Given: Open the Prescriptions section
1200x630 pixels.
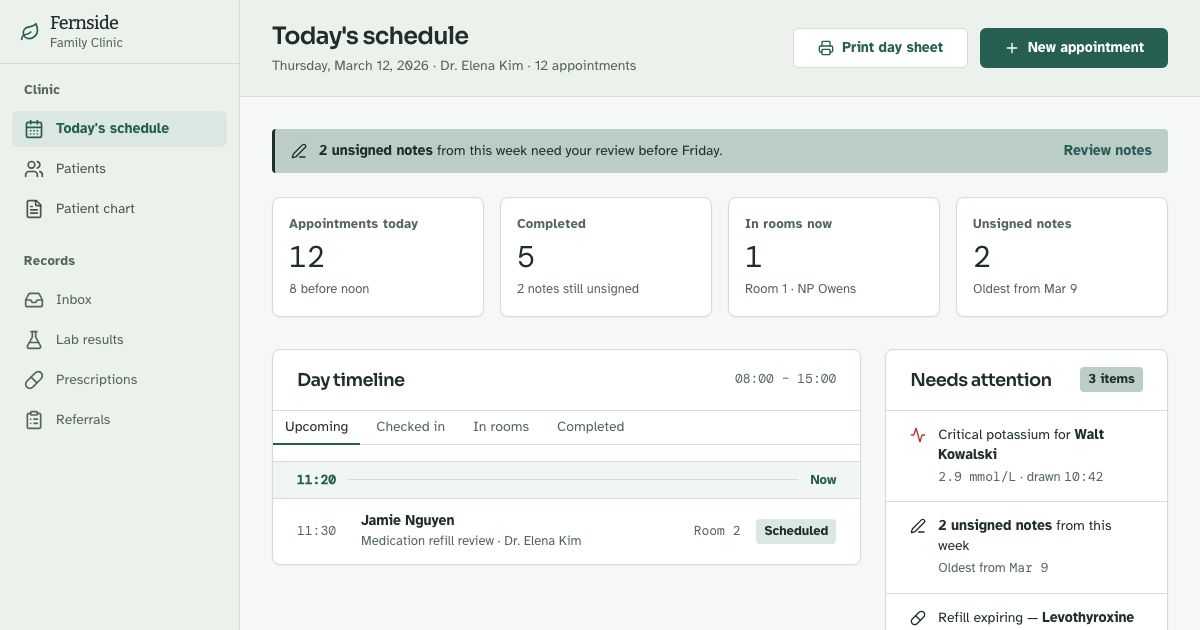Looking at the screenshot, I should (120, 380).
